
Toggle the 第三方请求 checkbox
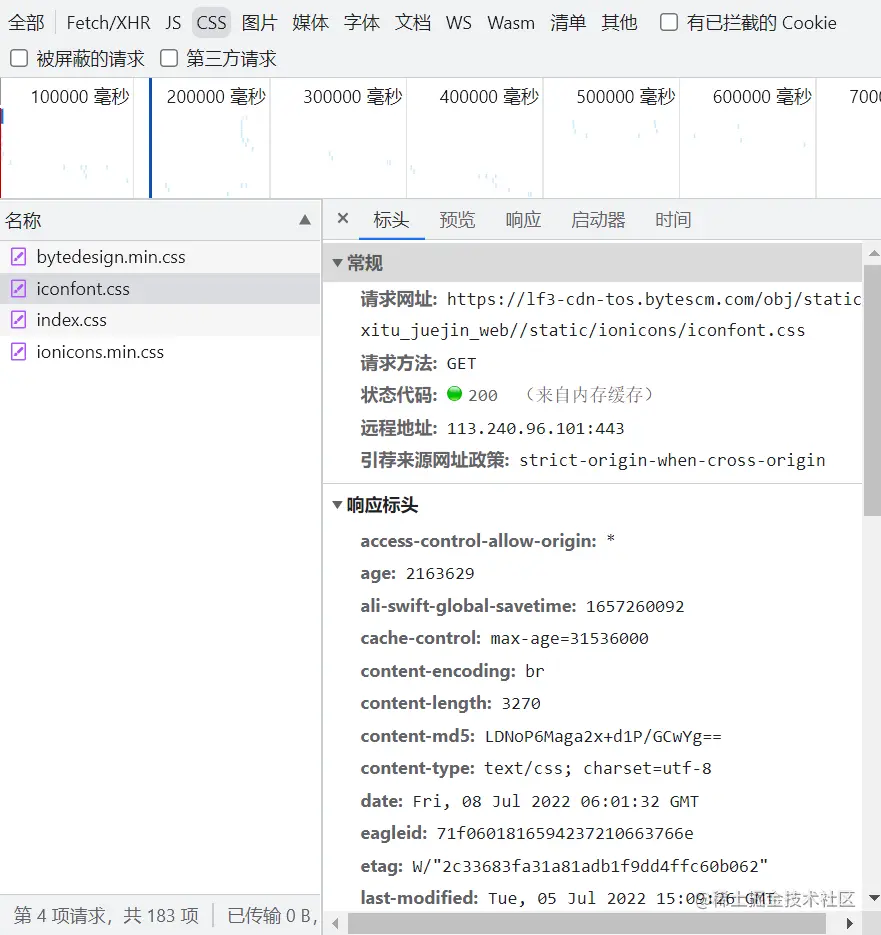pyautogui.click(x=169, y=58)
